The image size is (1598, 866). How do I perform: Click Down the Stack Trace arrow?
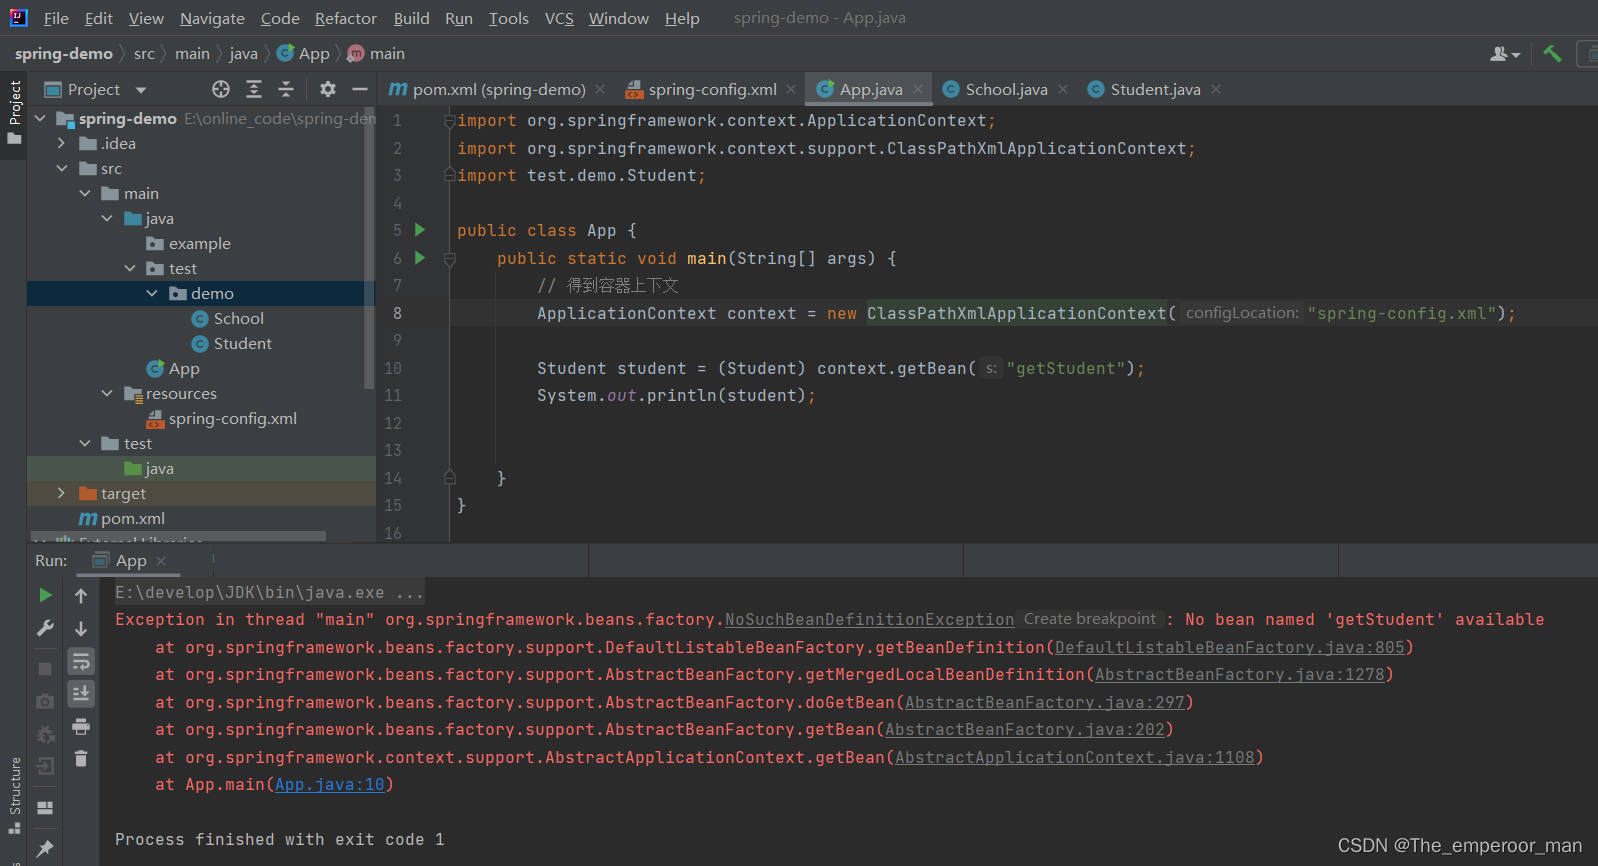(x=81, y=628)
